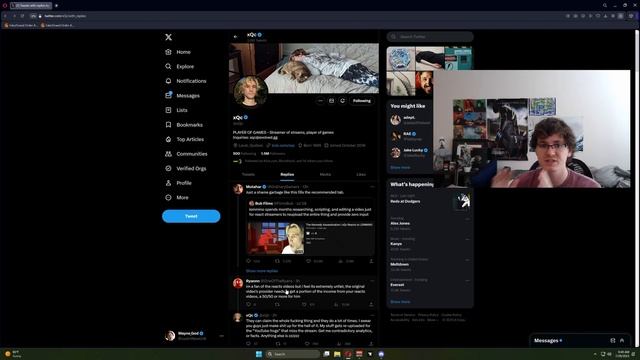This screenshot has height=360, width=640.
Task: Open options menu on Ryannn's tweet
Action: tap(372, 281)
